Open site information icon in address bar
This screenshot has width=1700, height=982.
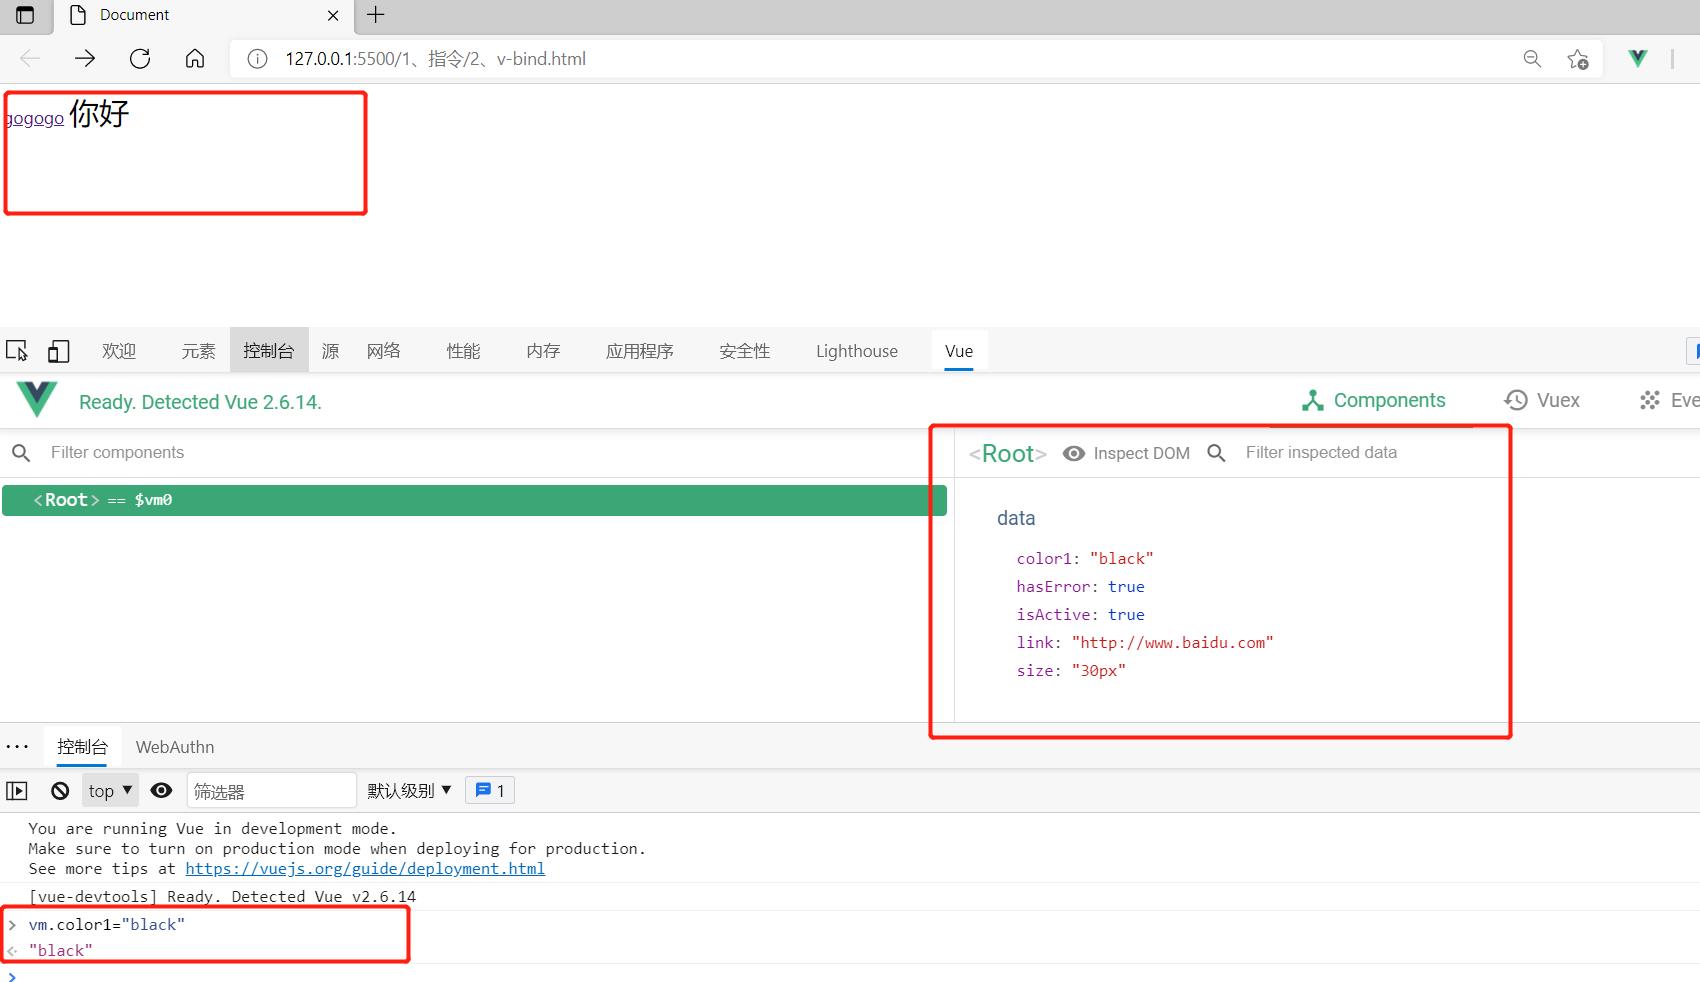(257, 59)
